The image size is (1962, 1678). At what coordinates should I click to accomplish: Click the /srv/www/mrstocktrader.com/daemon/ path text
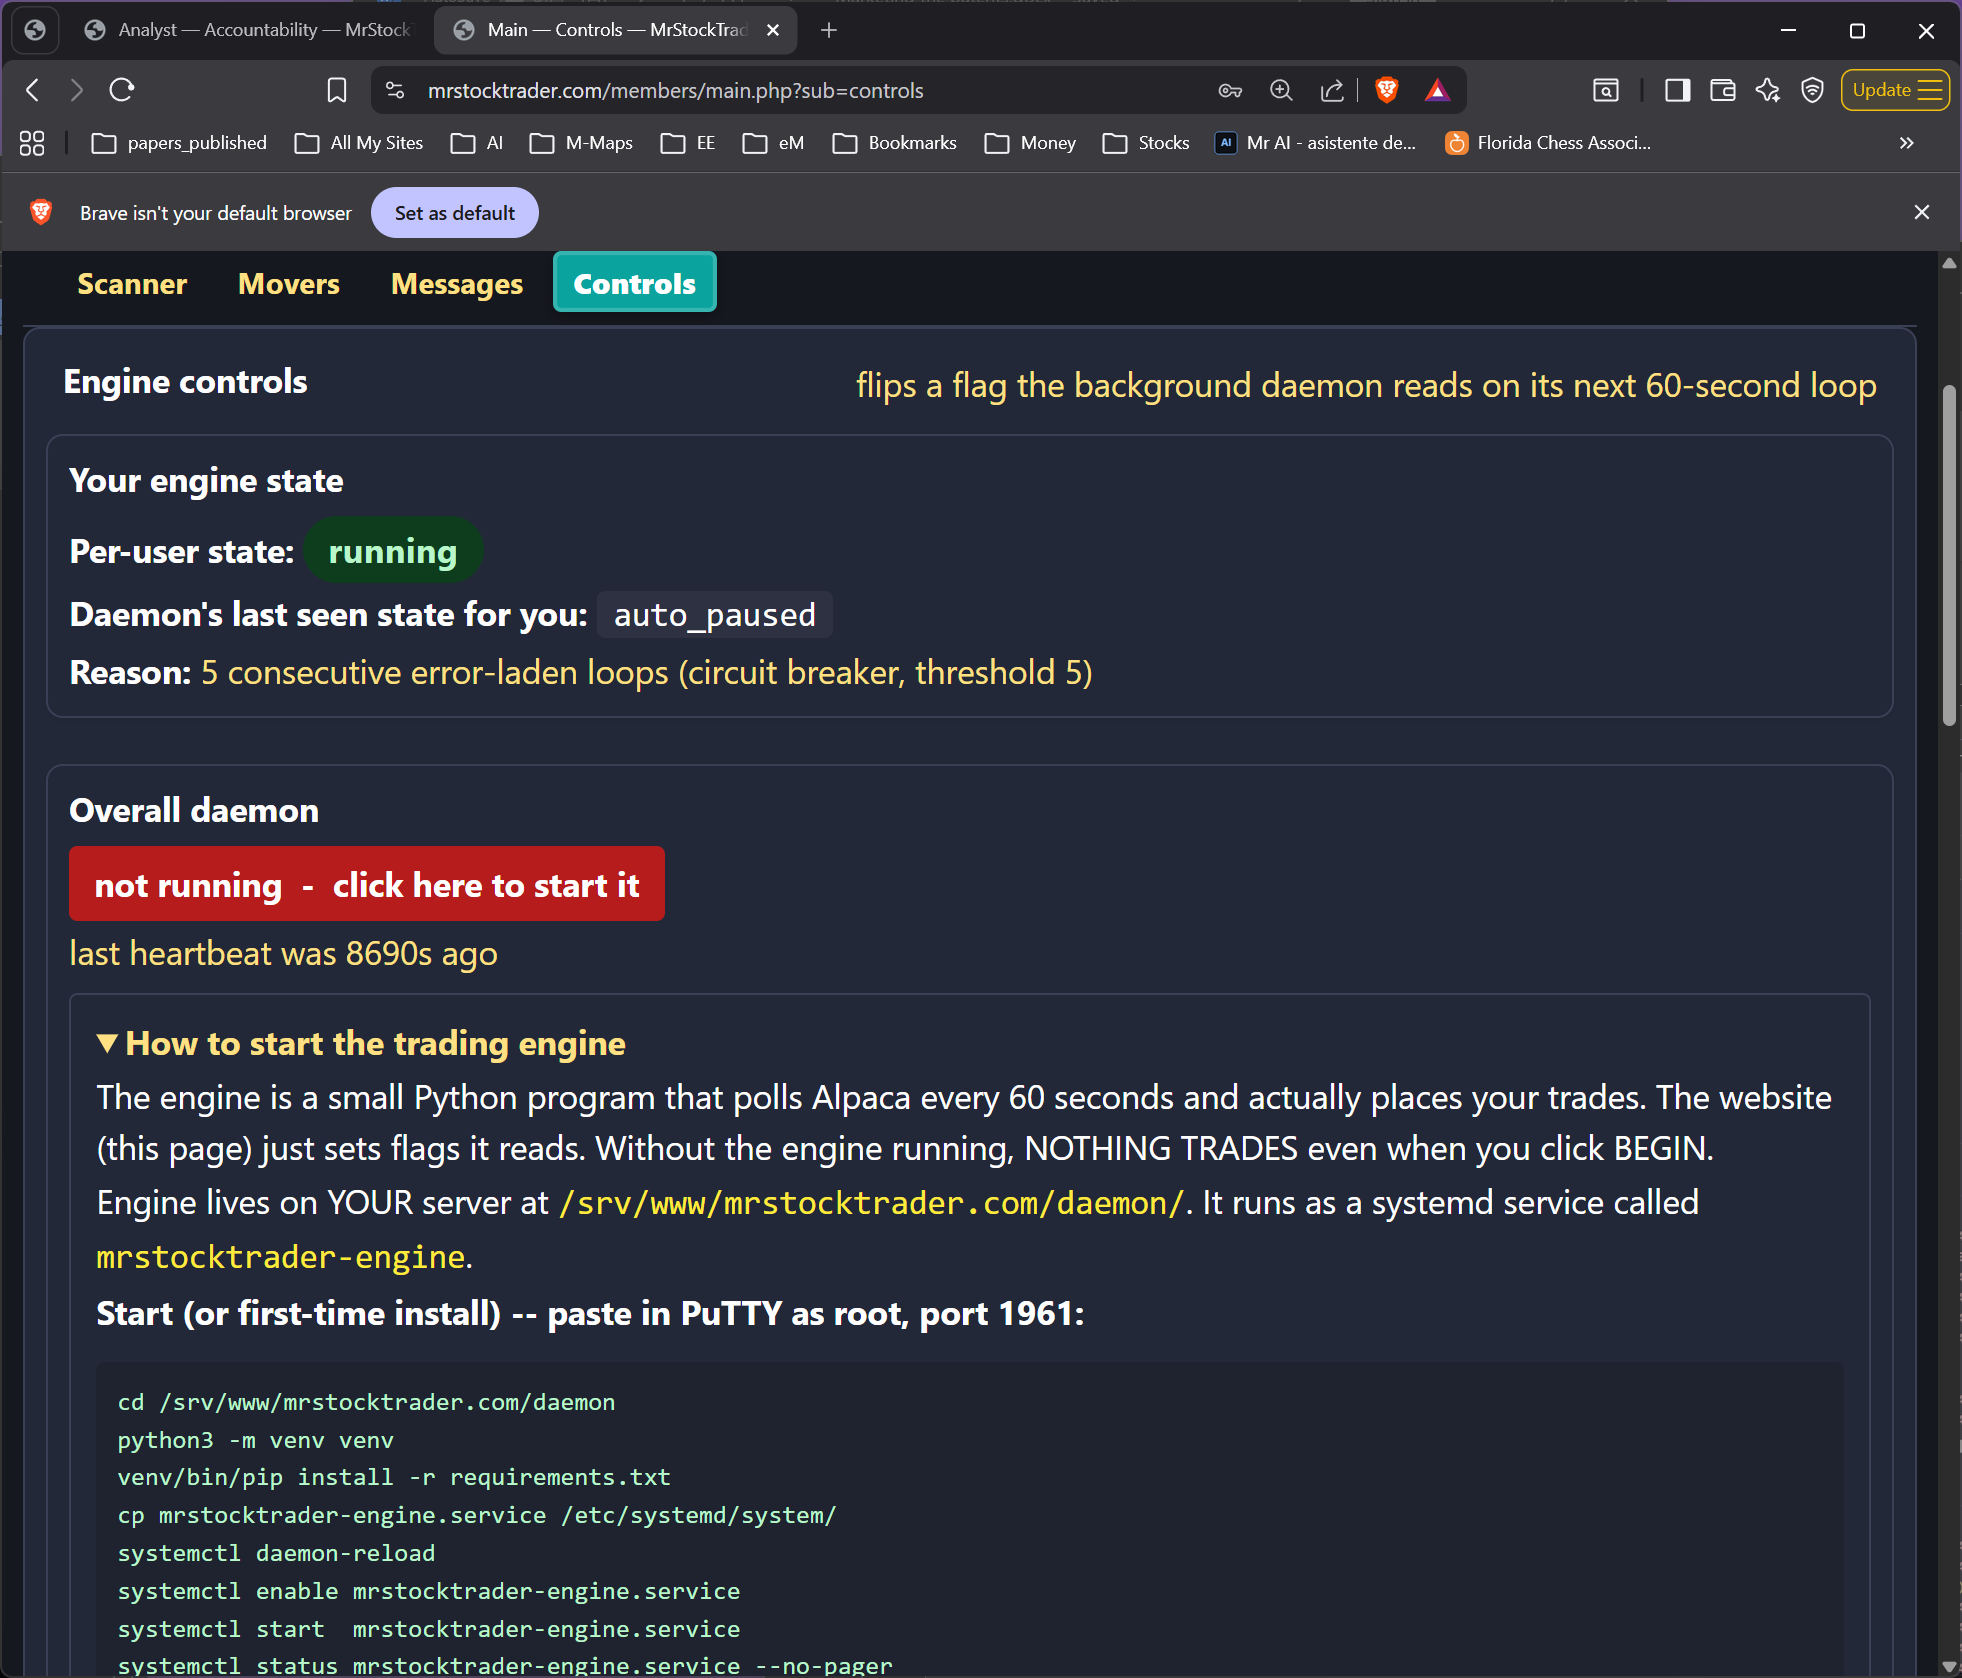click(x=871, y=1202)
